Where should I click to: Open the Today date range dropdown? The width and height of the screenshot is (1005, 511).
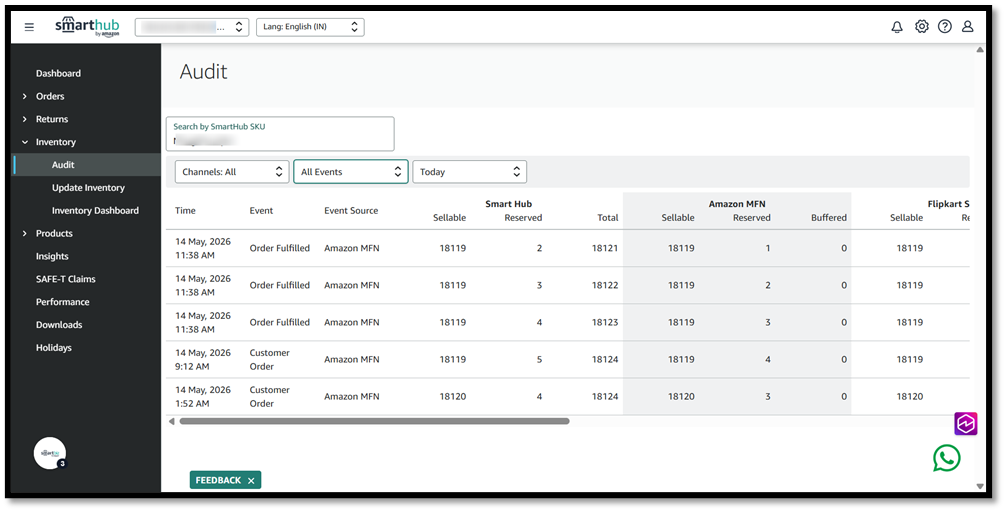click(470, 172)
